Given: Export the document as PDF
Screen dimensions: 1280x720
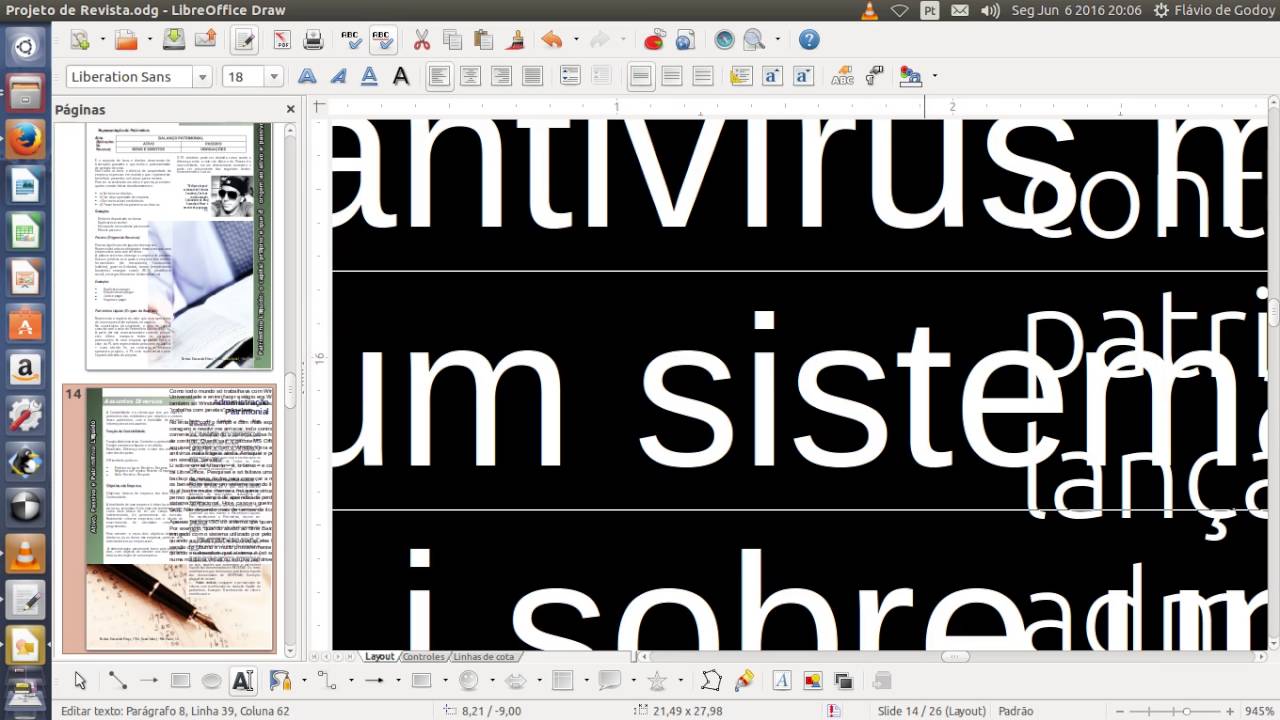Looking at the screenshot, I should point(282,40).
